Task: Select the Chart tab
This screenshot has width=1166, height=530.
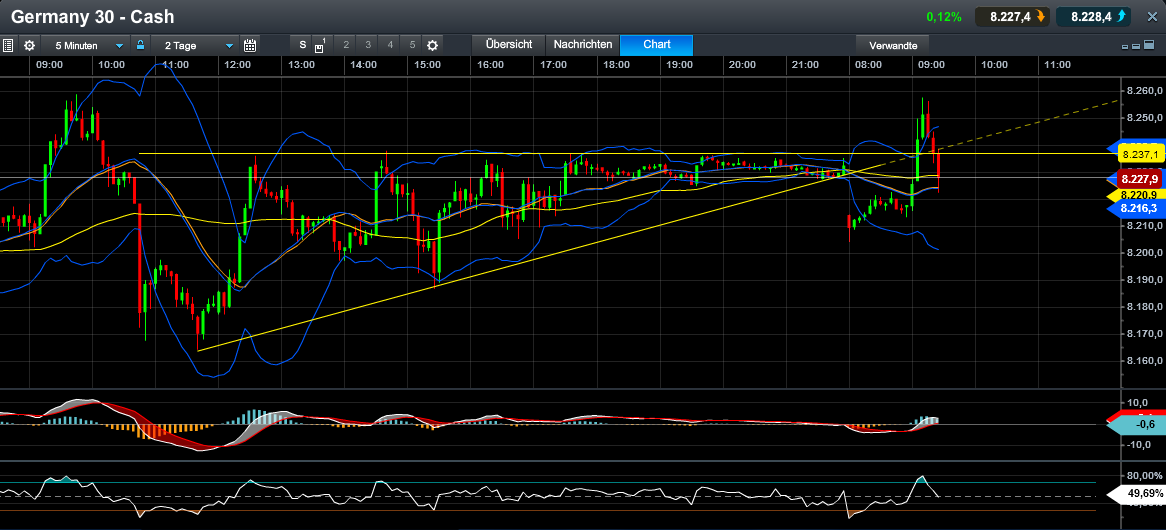Action: click(x=657, y=45)
